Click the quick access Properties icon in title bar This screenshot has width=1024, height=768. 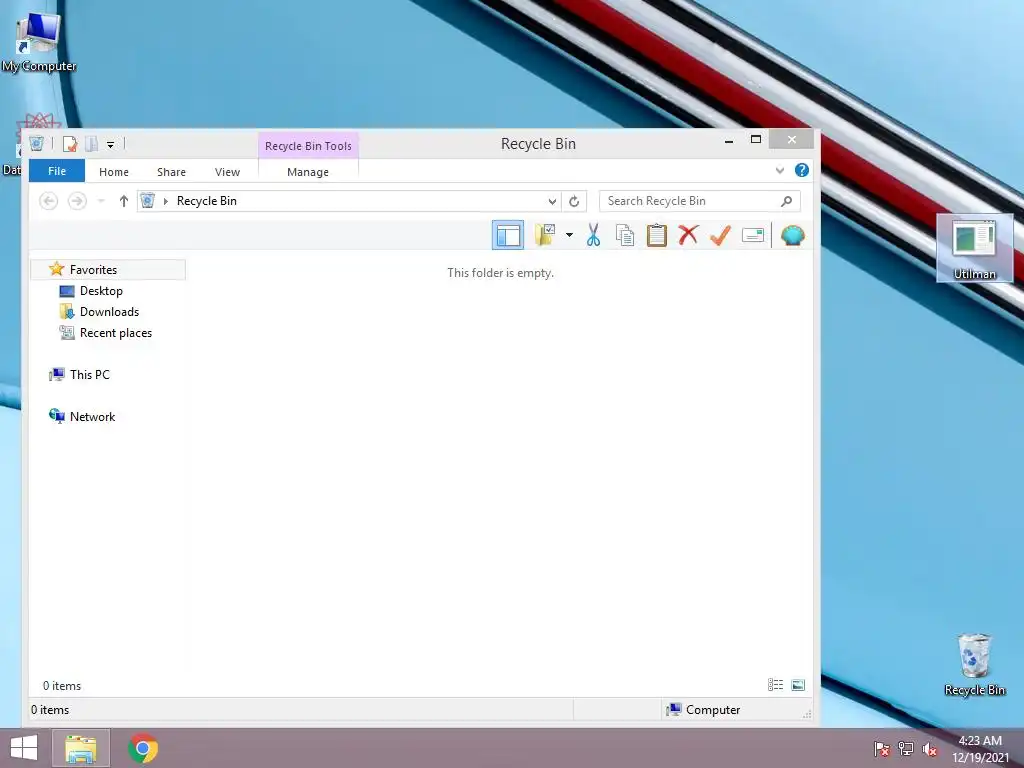pos(70,144)
